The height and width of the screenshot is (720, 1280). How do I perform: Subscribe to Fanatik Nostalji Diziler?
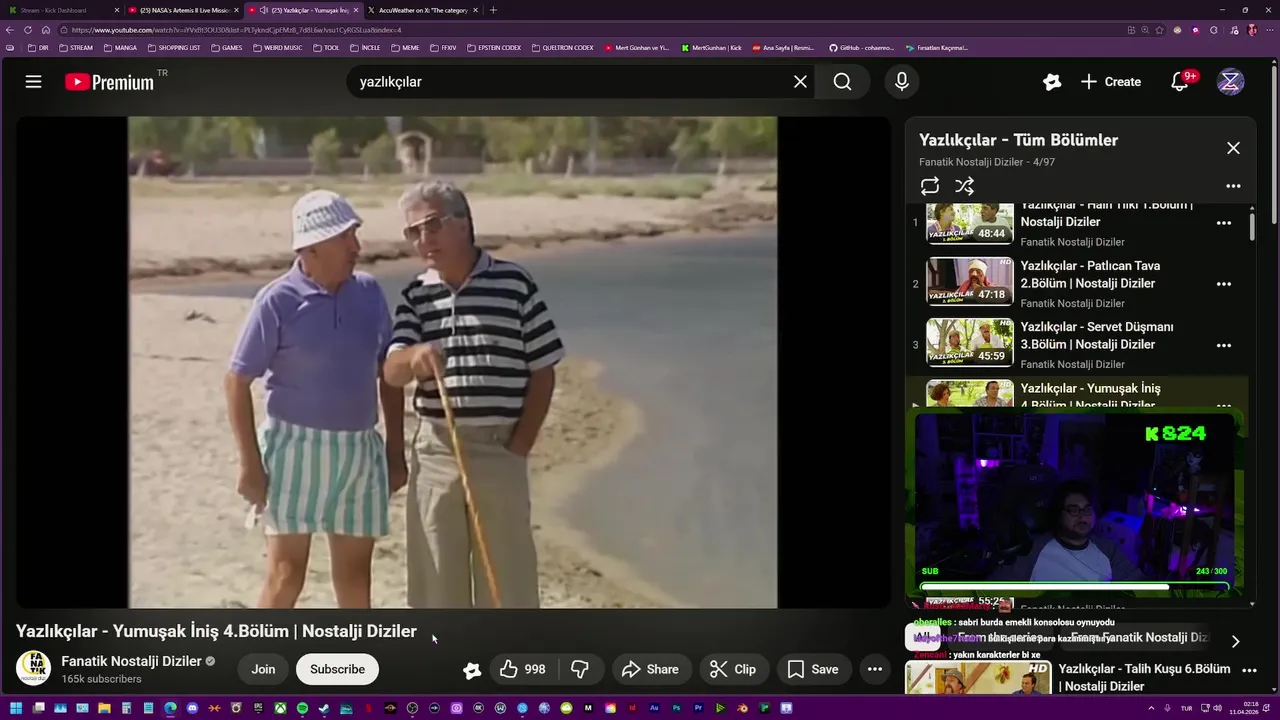337,669
